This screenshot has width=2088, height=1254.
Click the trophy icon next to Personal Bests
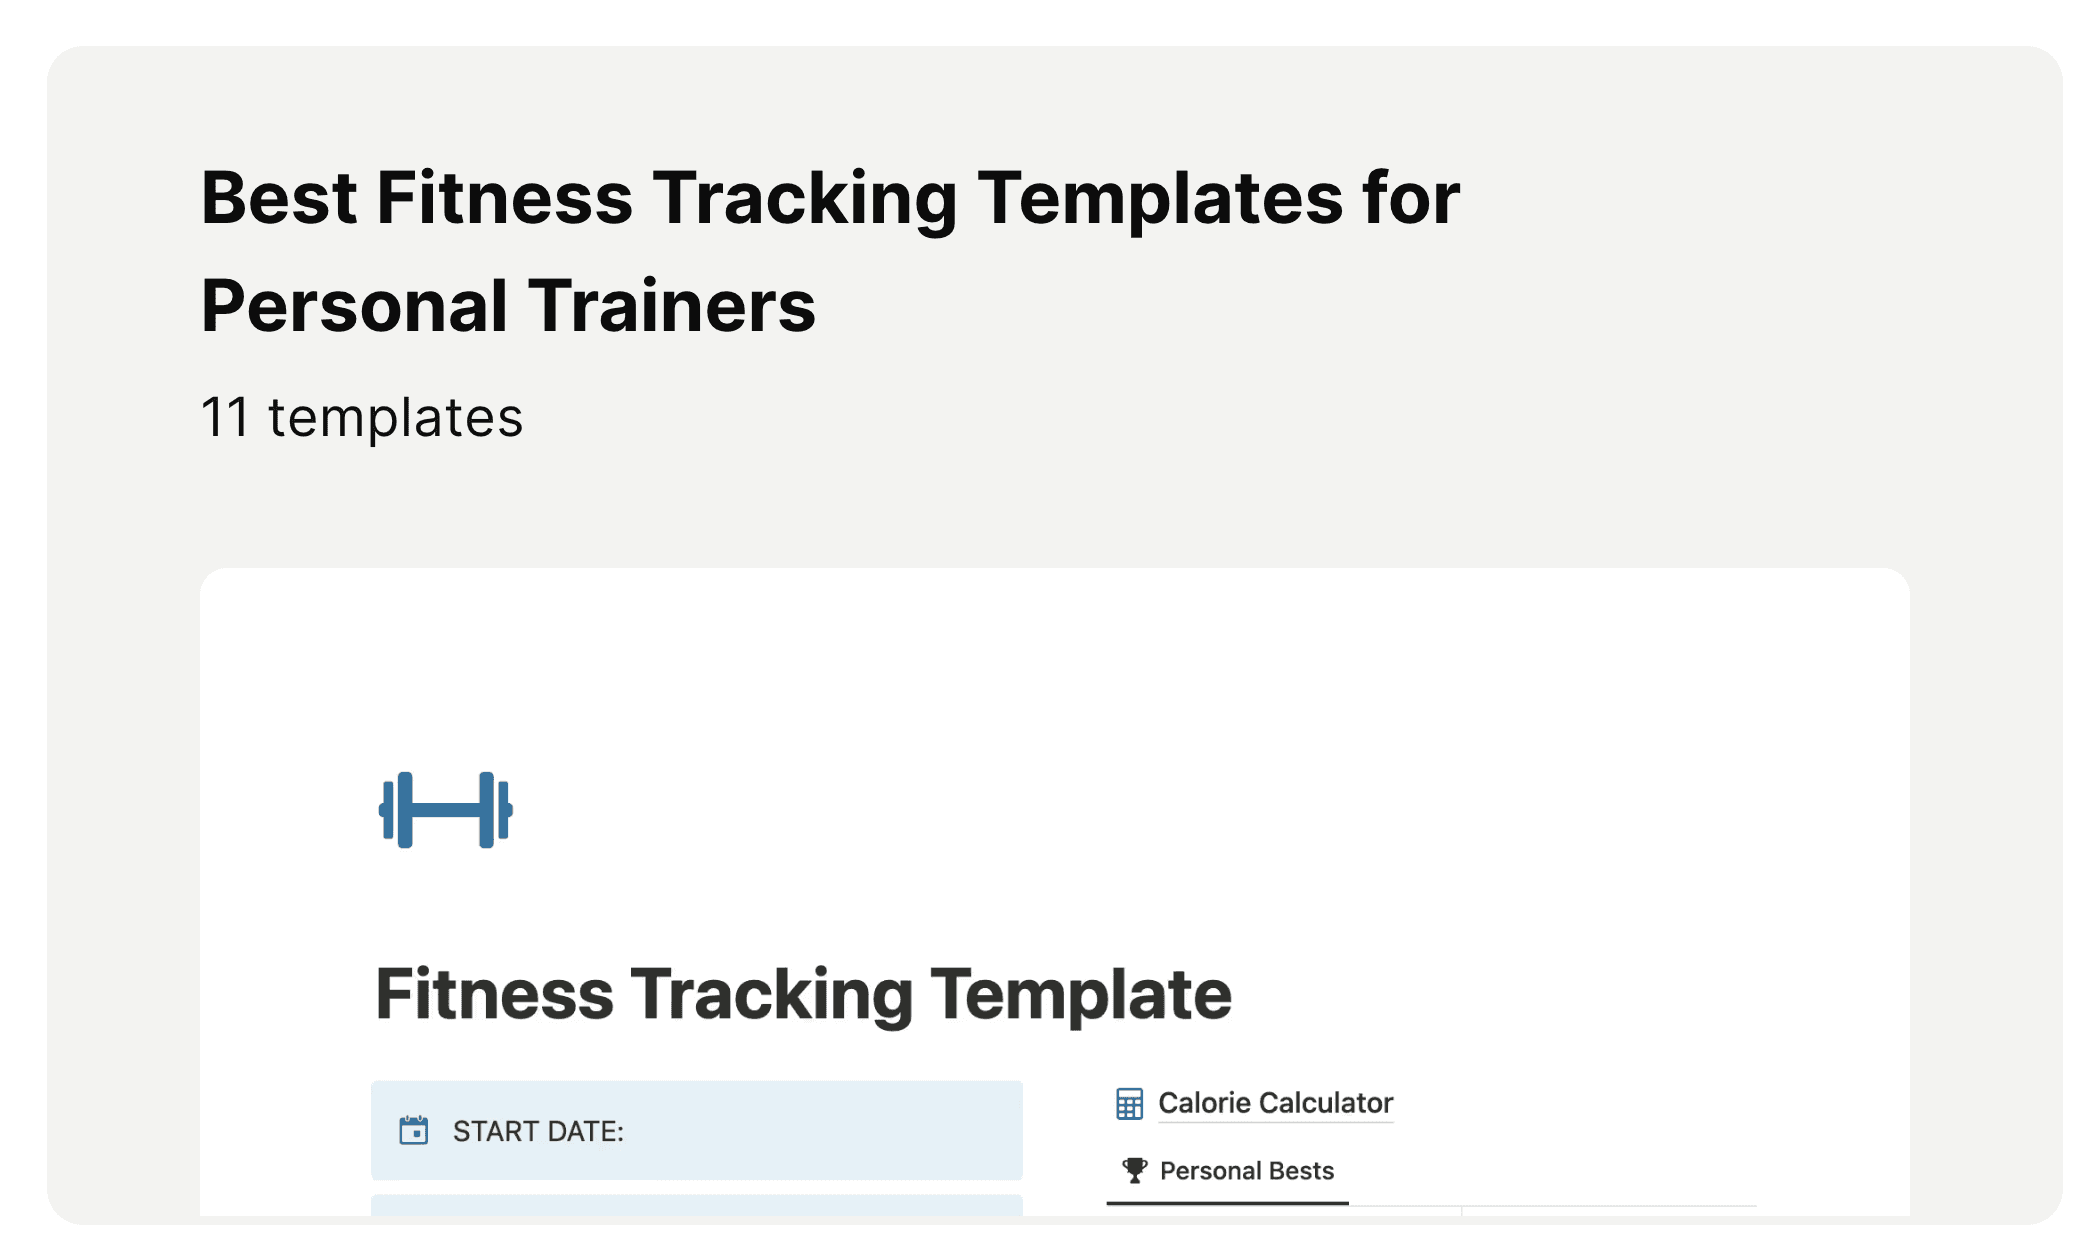click(x=1133, y=1169)
